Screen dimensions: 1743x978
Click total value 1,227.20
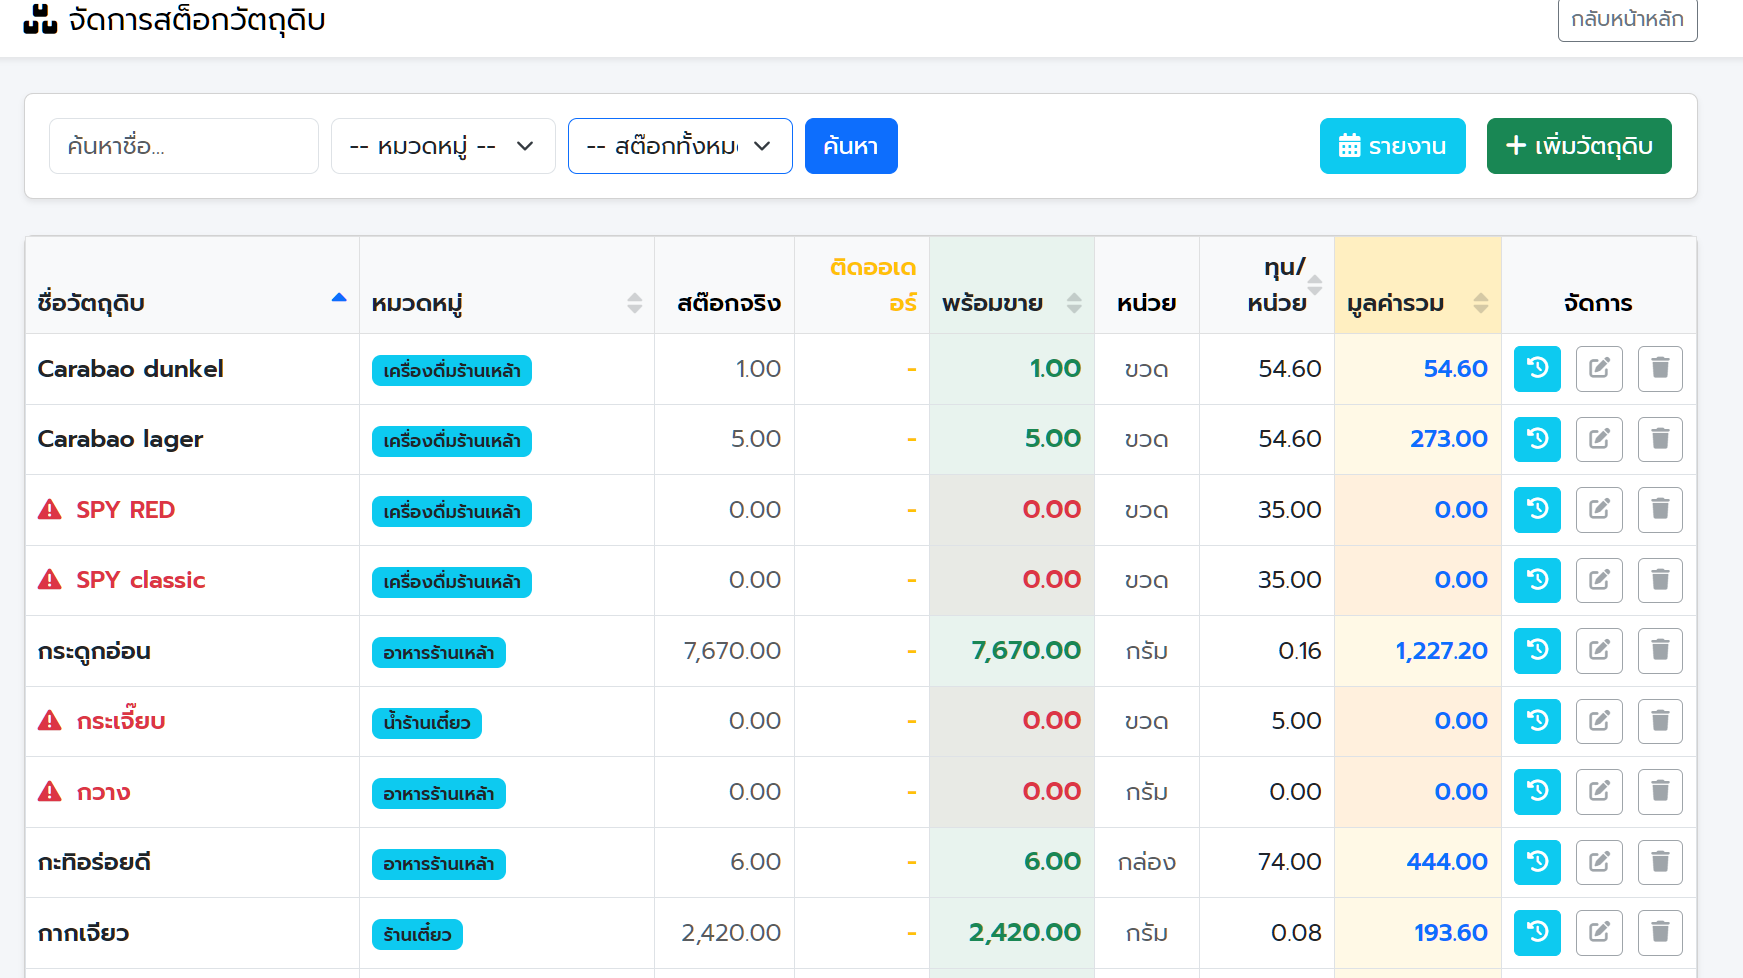coord(1442,651)
